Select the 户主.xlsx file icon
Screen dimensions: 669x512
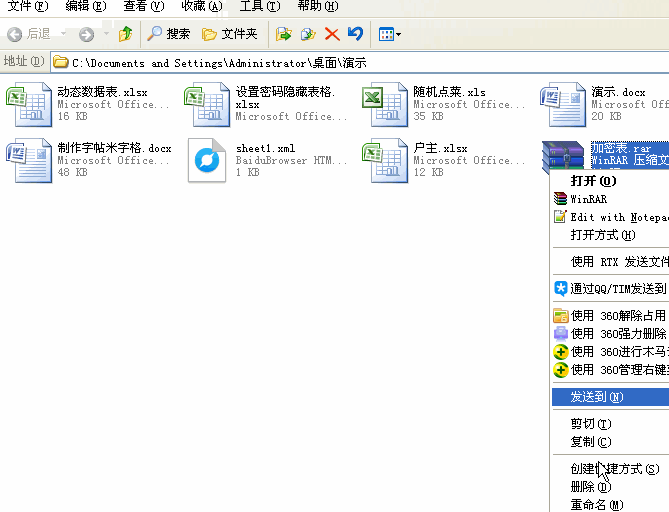385,160
